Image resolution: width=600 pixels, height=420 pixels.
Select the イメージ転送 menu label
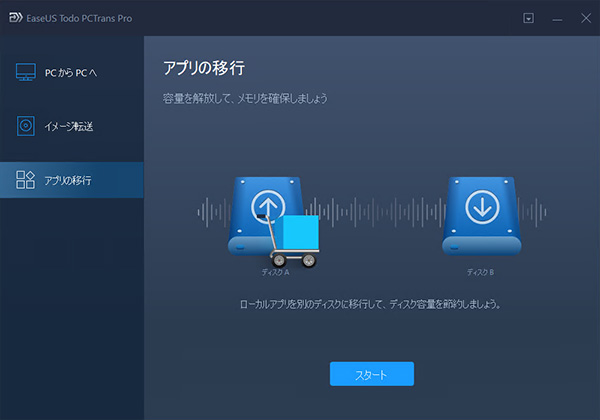tap(69, 126)
